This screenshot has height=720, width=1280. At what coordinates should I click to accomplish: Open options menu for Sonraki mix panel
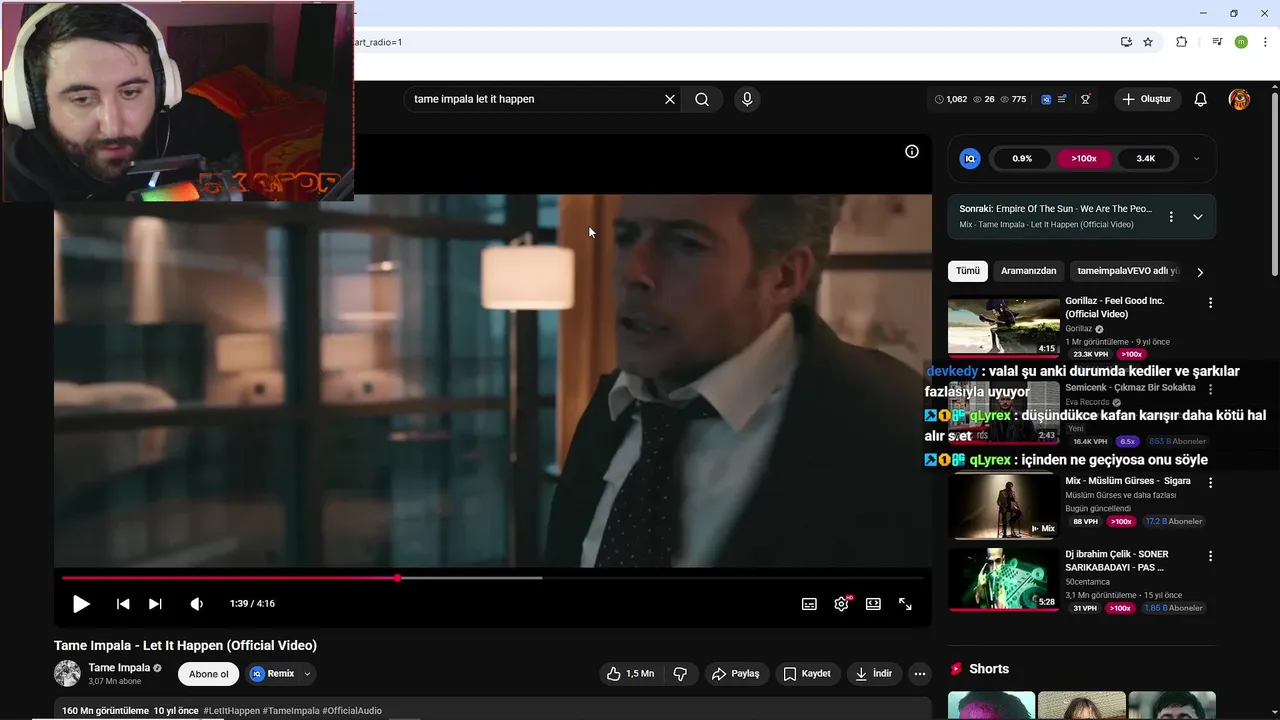[x=1171, y=217]
